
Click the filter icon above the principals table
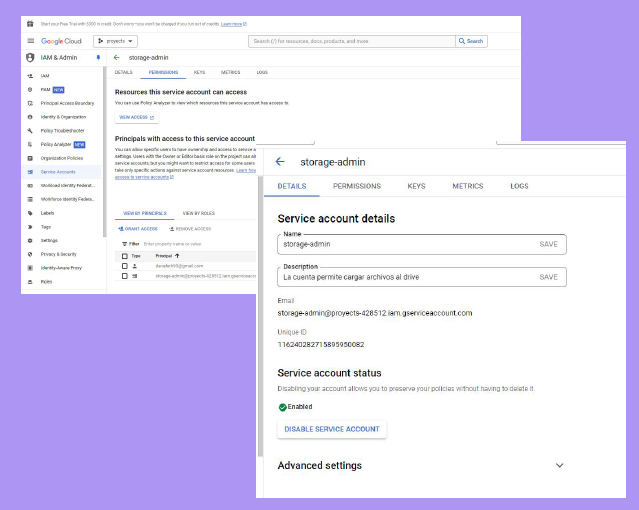click(125, 244)
